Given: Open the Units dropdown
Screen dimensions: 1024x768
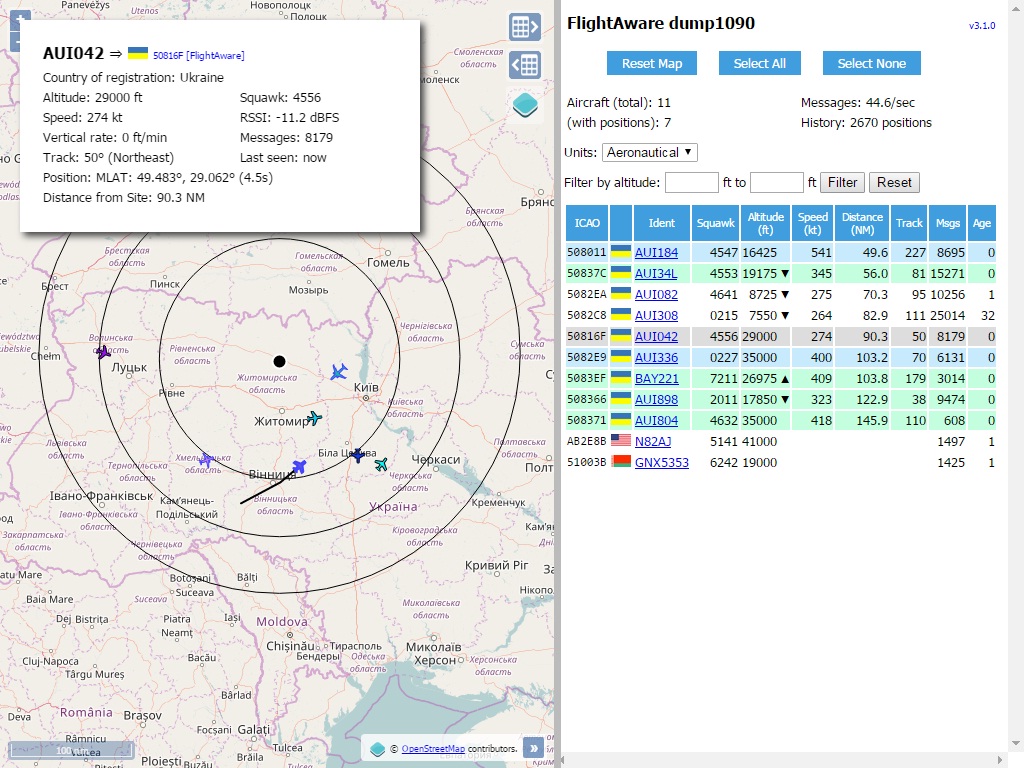Looking at the screenshot, I should pos(650,152).
